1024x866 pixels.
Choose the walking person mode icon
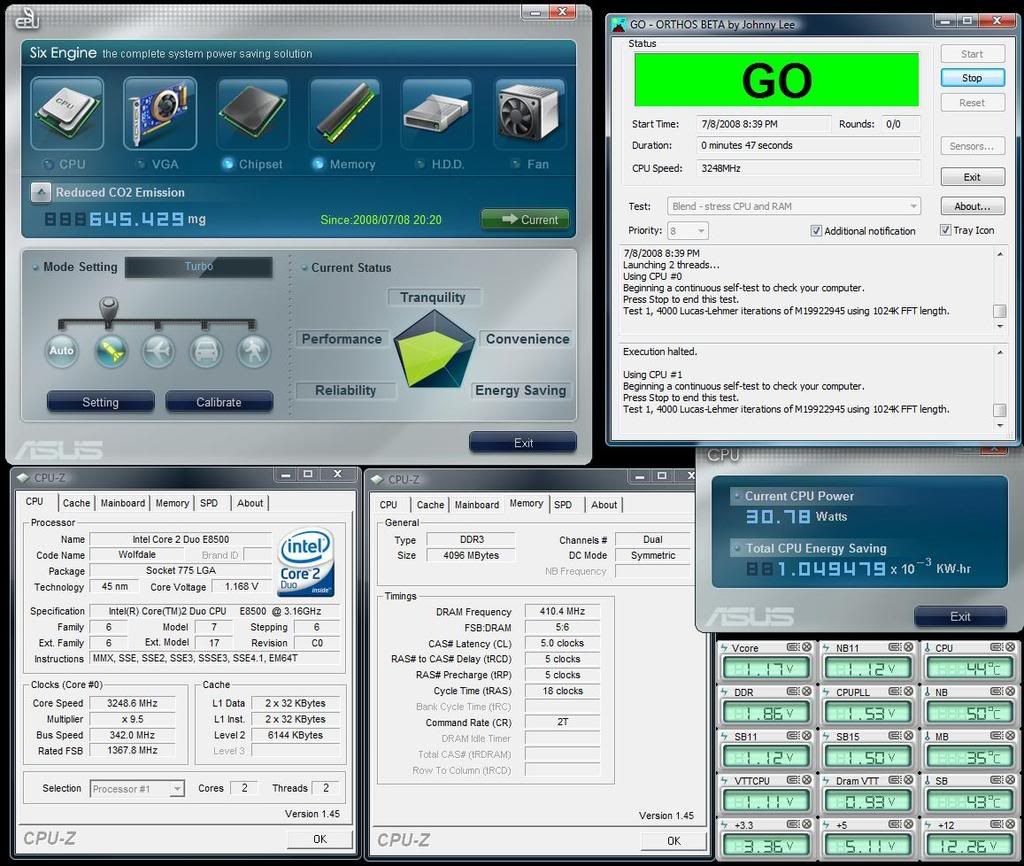[254, 351]
